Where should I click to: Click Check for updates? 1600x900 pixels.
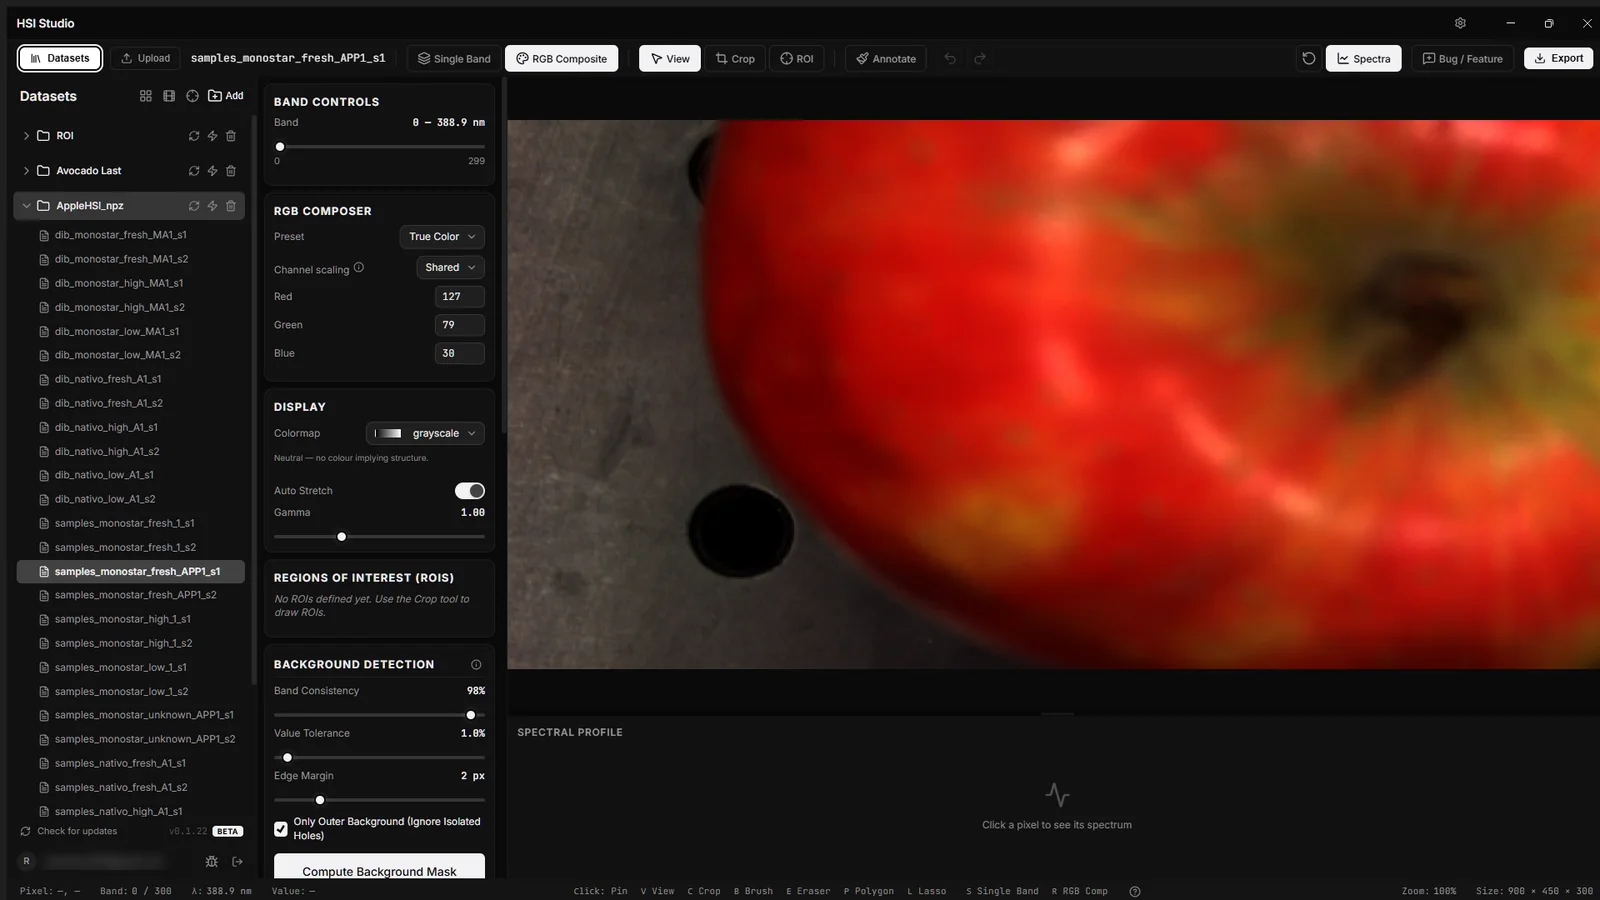click(x=68, y=831)
